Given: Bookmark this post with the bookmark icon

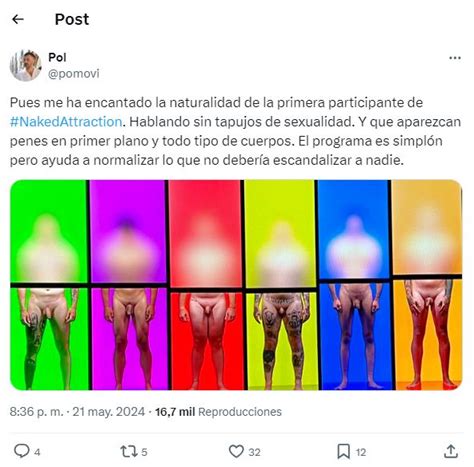Looking at the screenshot, I should point(343,452).
